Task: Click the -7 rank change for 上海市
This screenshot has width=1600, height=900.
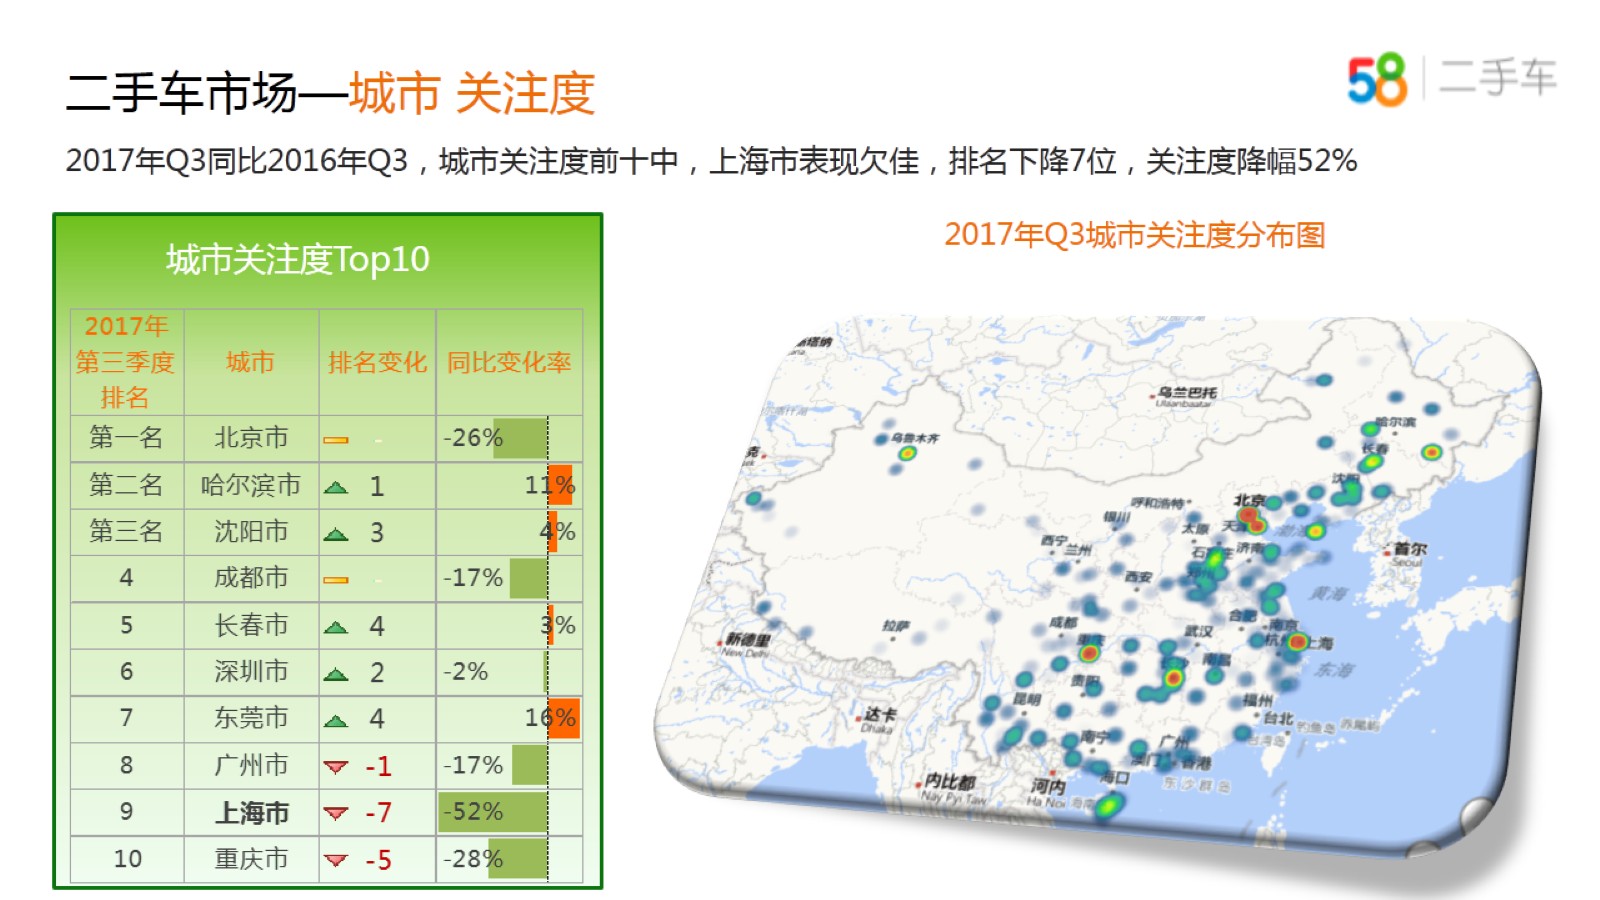Action: pyautogui.click(x=378, y=813)
